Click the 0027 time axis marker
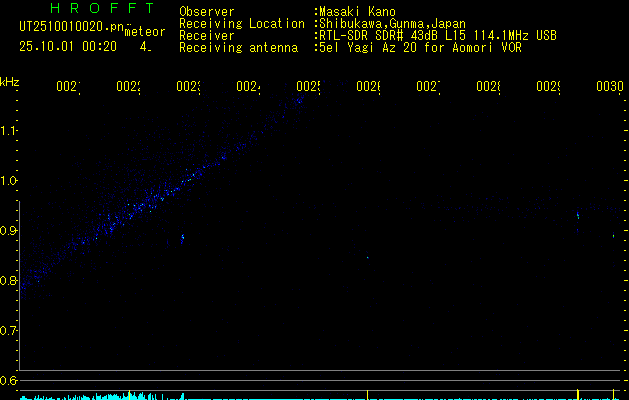The image size is (629, 400). pyautogui.click(x=428, y=86)
